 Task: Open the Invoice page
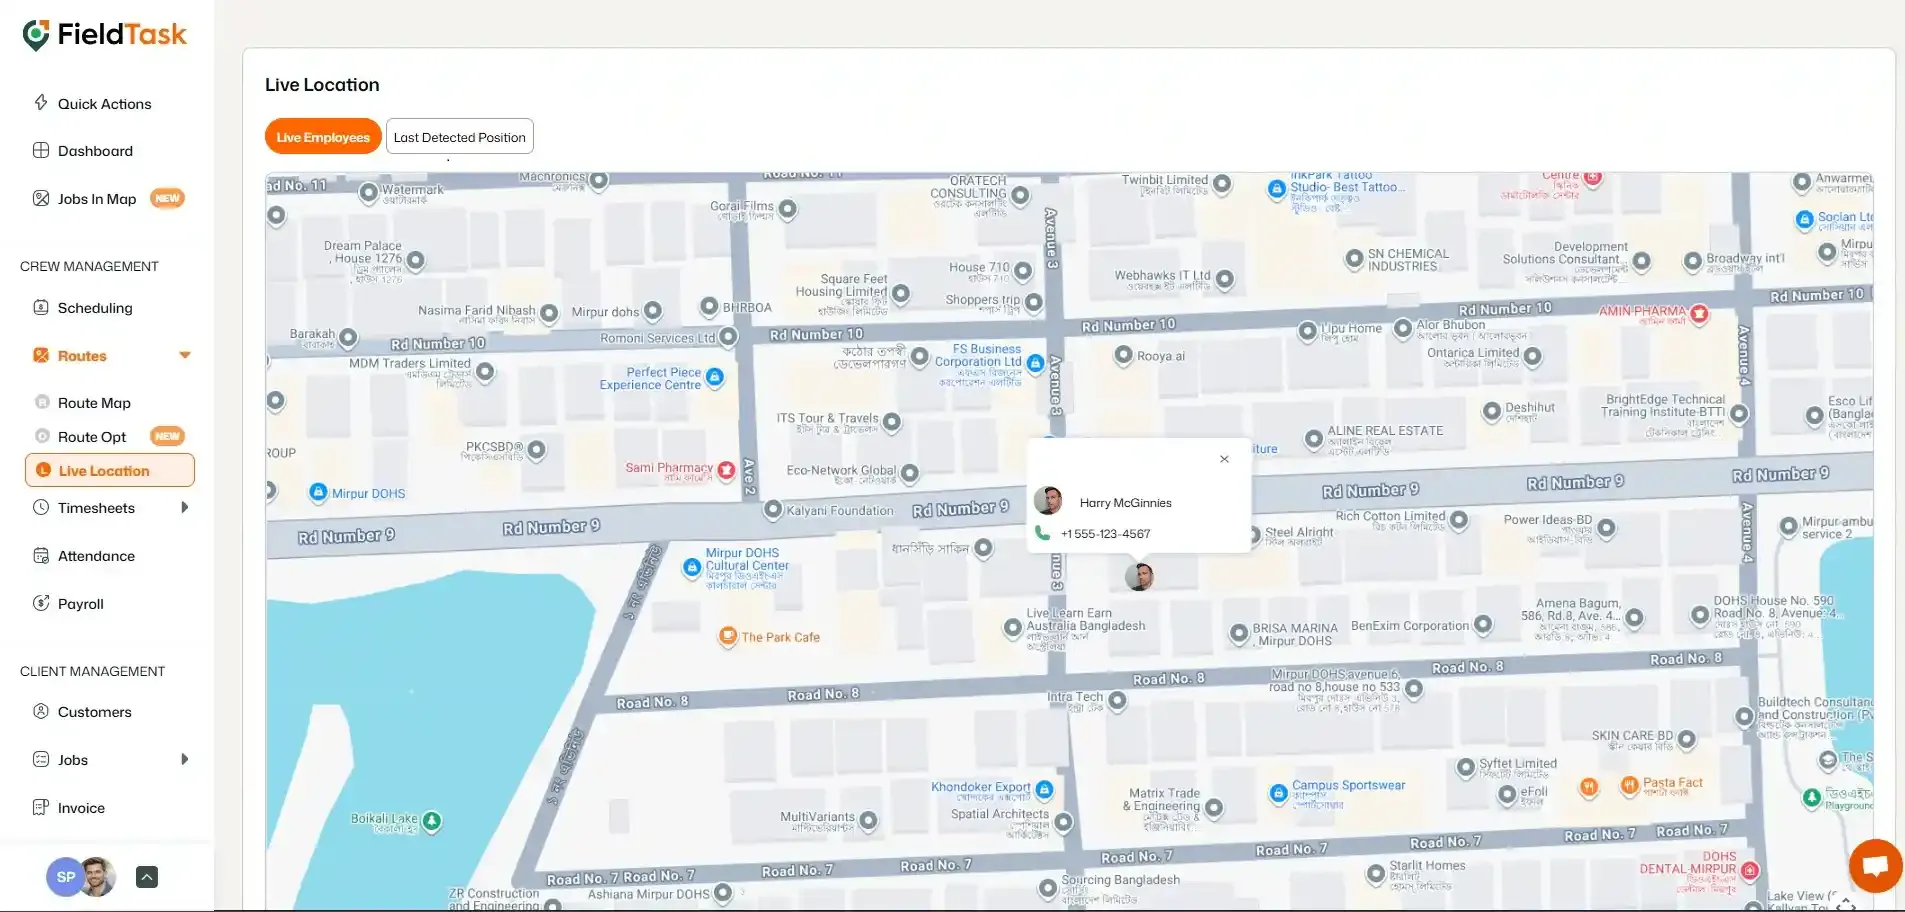[81, 807]
